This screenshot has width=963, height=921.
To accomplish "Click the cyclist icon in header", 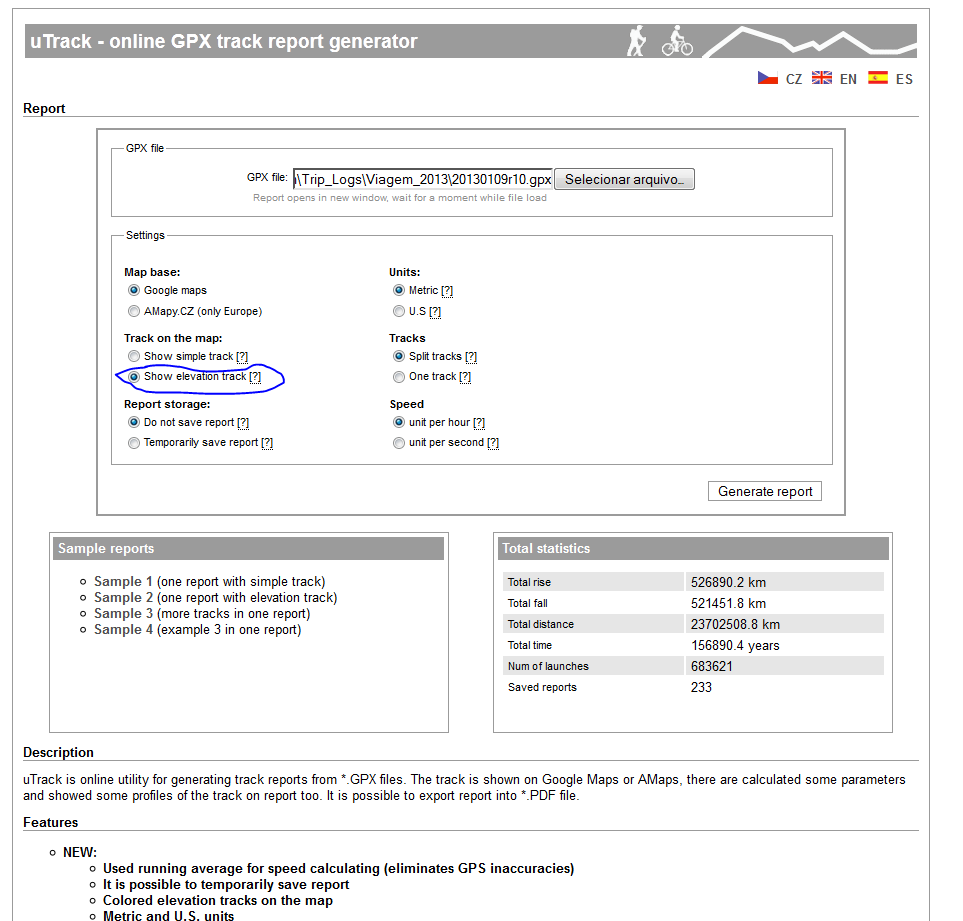I will pos(677,41).
